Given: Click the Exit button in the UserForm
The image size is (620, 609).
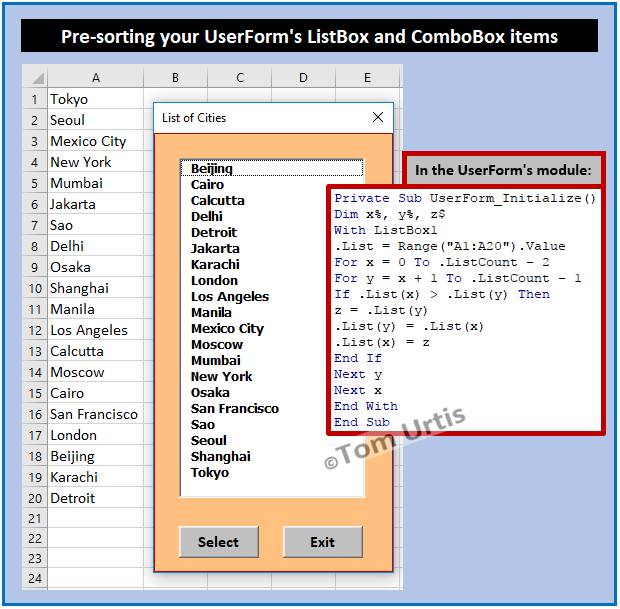Looking at the screenshot, I should click(323, 542).
